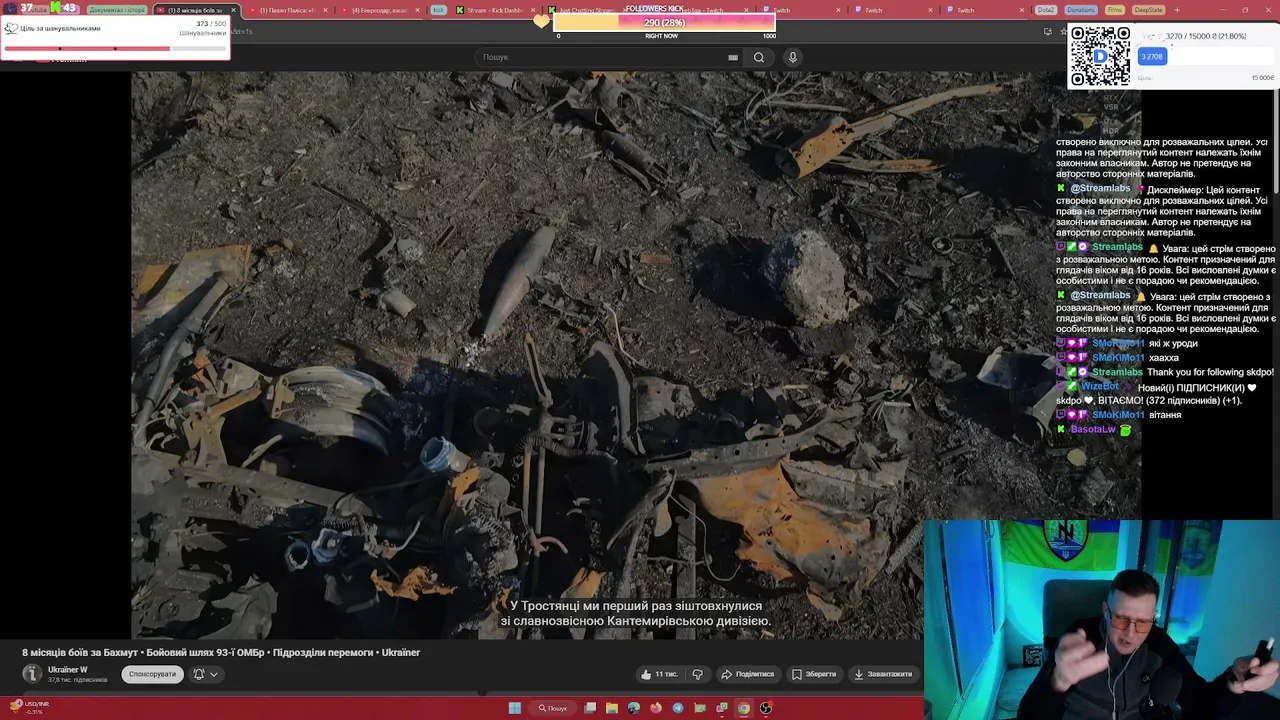1280x720 pixels.
Task: Open the notification bell dropdown
Action: (205, 674)
